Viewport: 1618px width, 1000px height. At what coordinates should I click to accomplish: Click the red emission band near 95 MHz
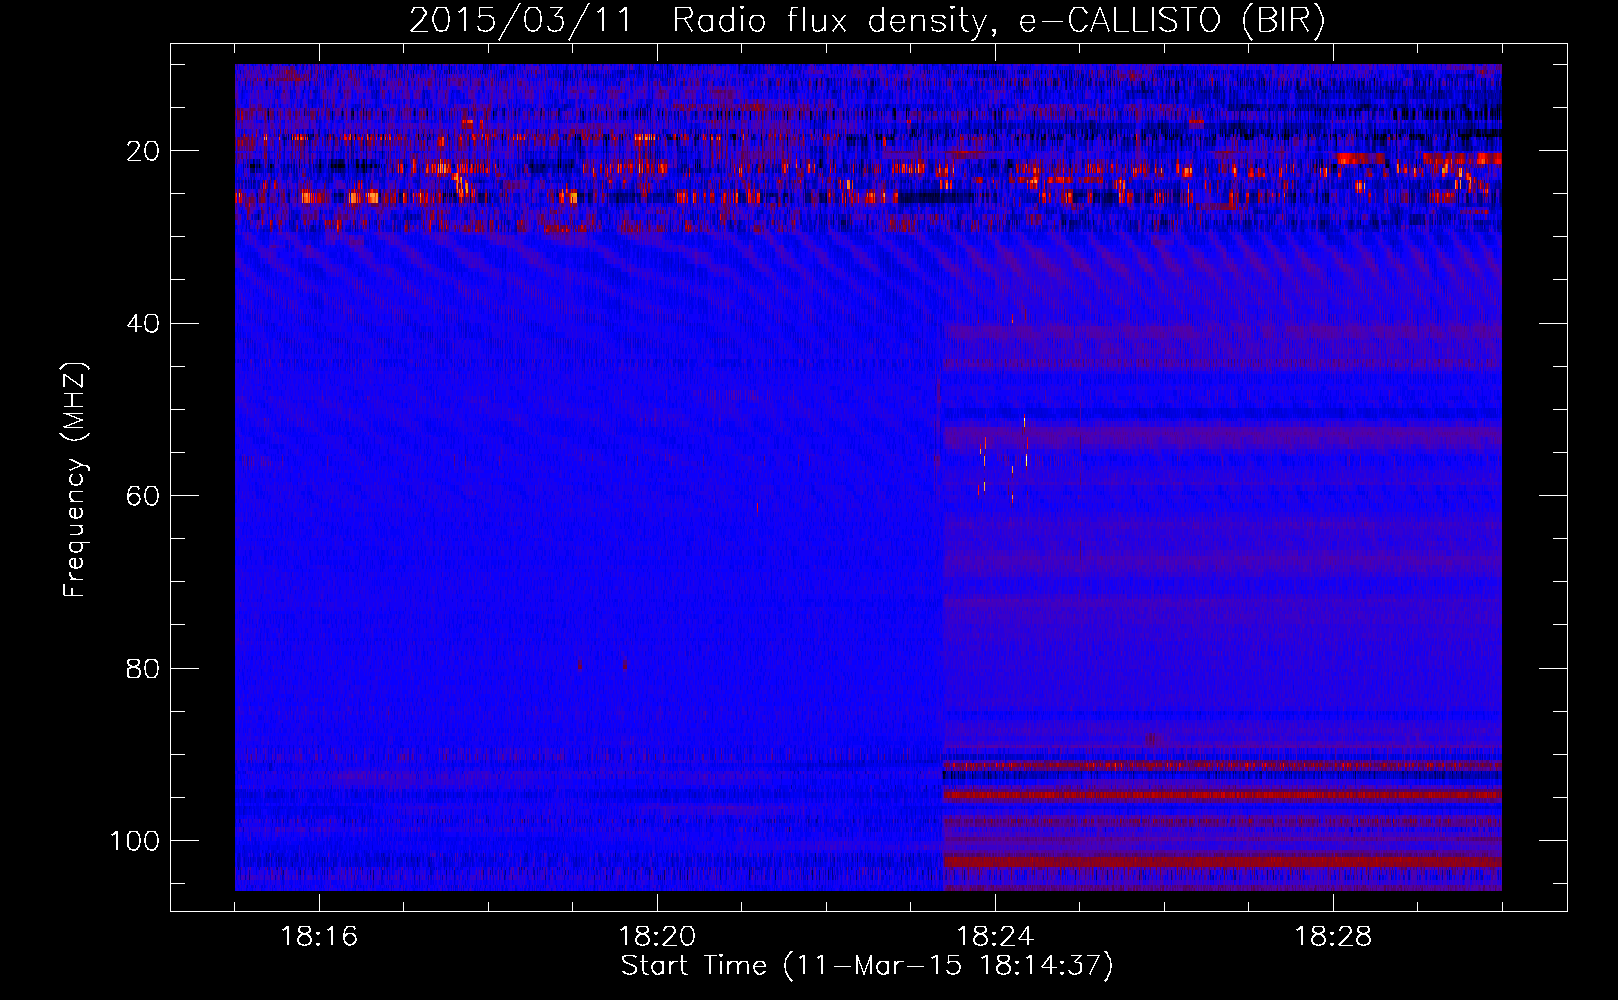(1223, 796)
